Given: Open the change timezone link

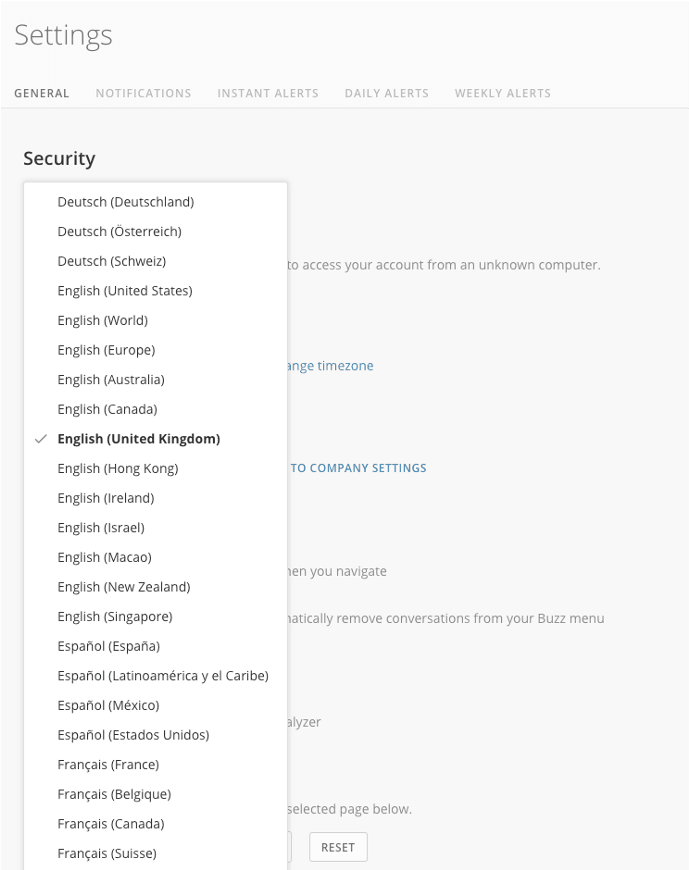Looking at the screenshot, I should point(330,366).
